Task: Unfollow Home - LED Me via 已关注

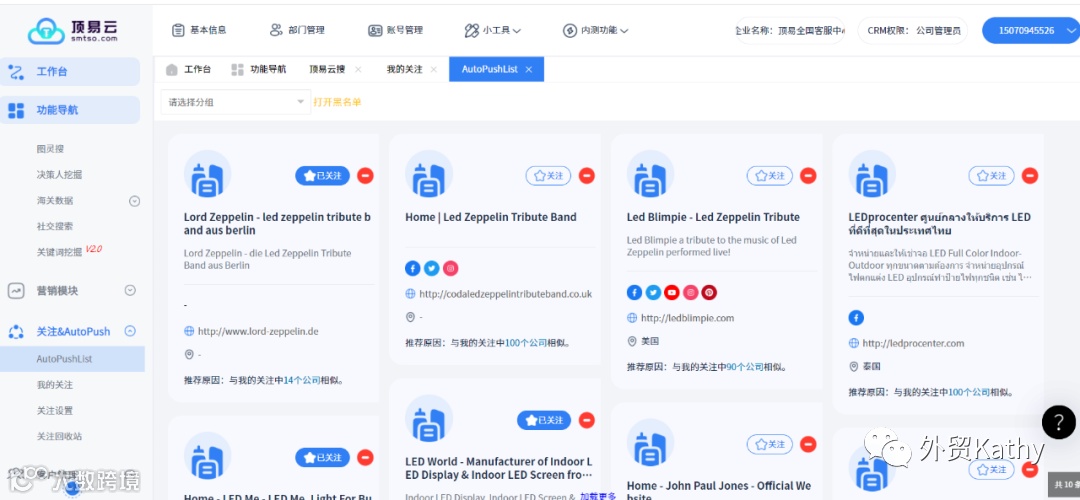Action: pos(322,457)
